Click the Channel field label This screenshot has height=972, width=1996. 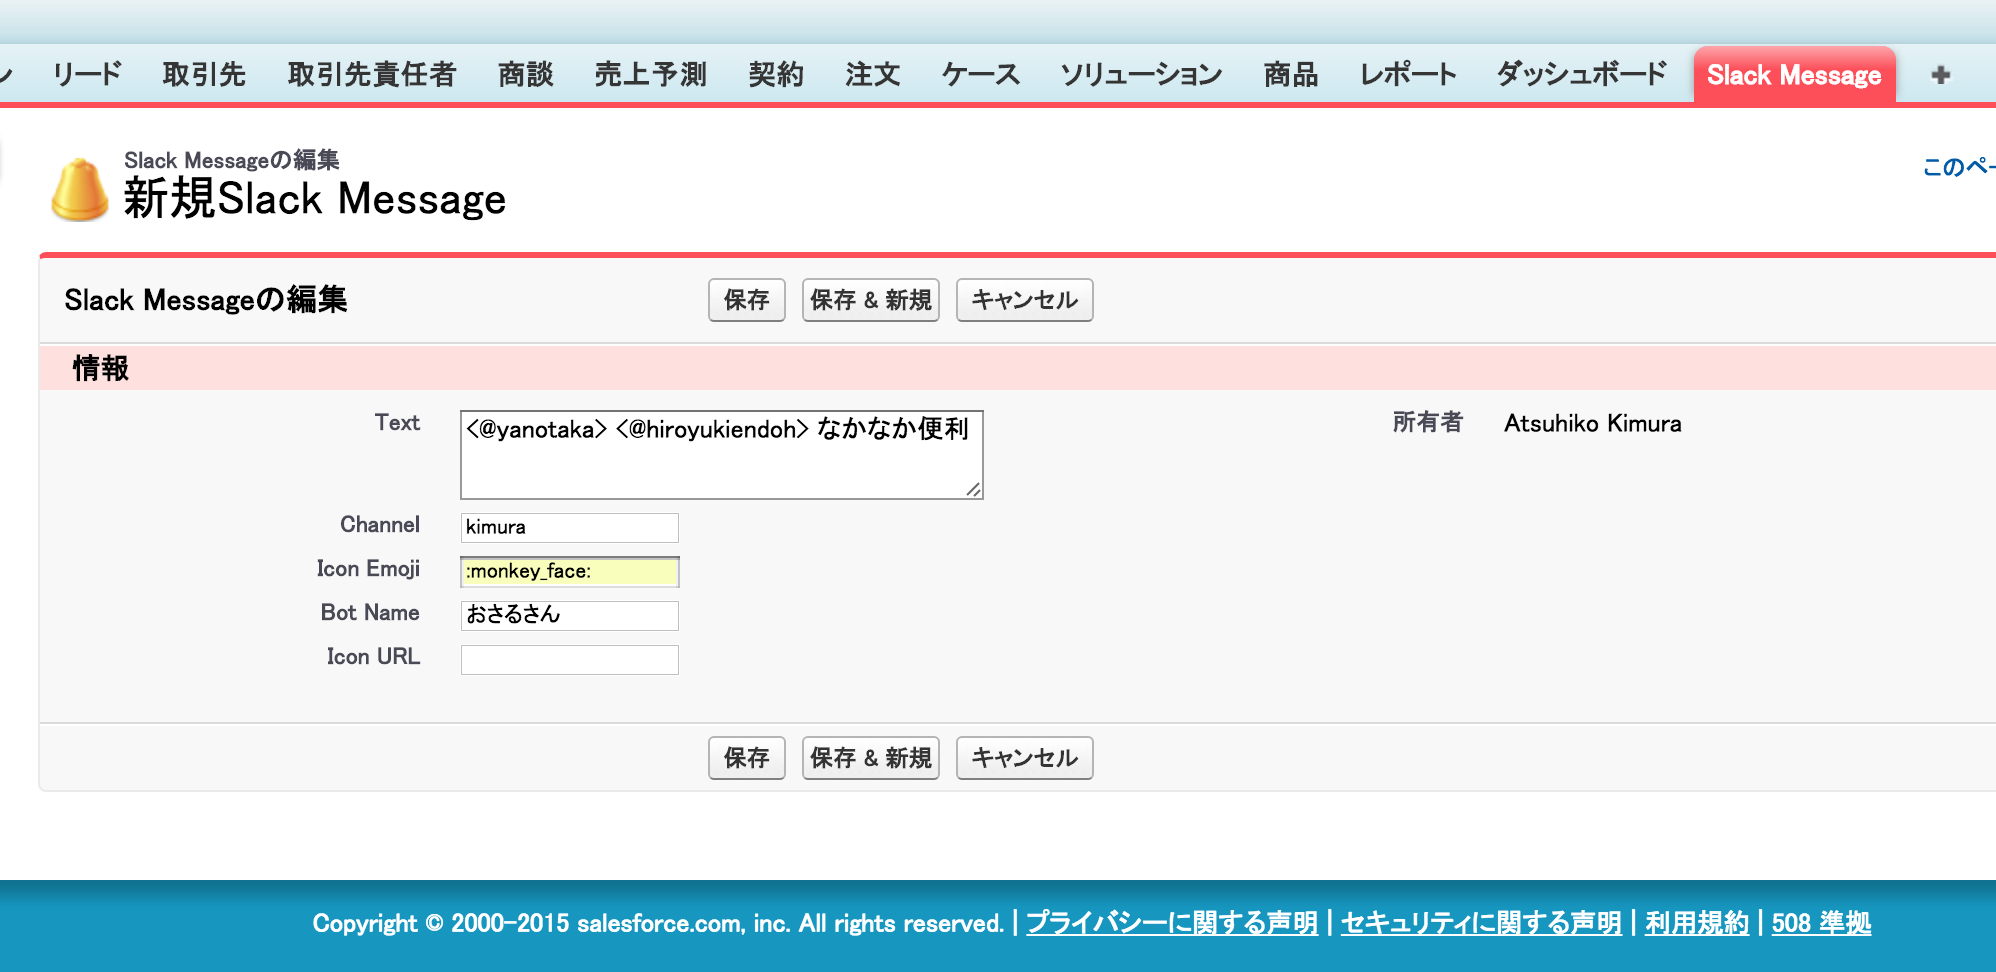click(x=380, y=524)
